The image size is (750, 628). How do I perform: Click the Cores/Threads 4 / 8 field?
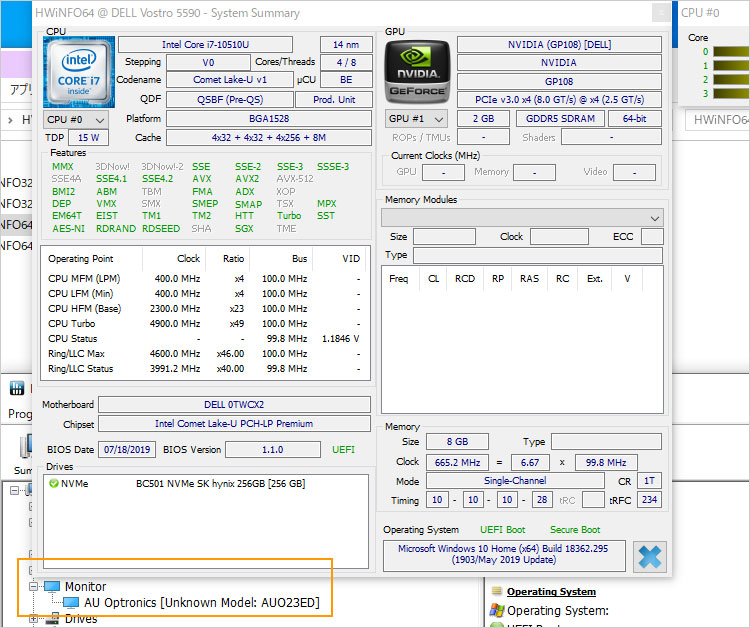[x=346, y=63]
